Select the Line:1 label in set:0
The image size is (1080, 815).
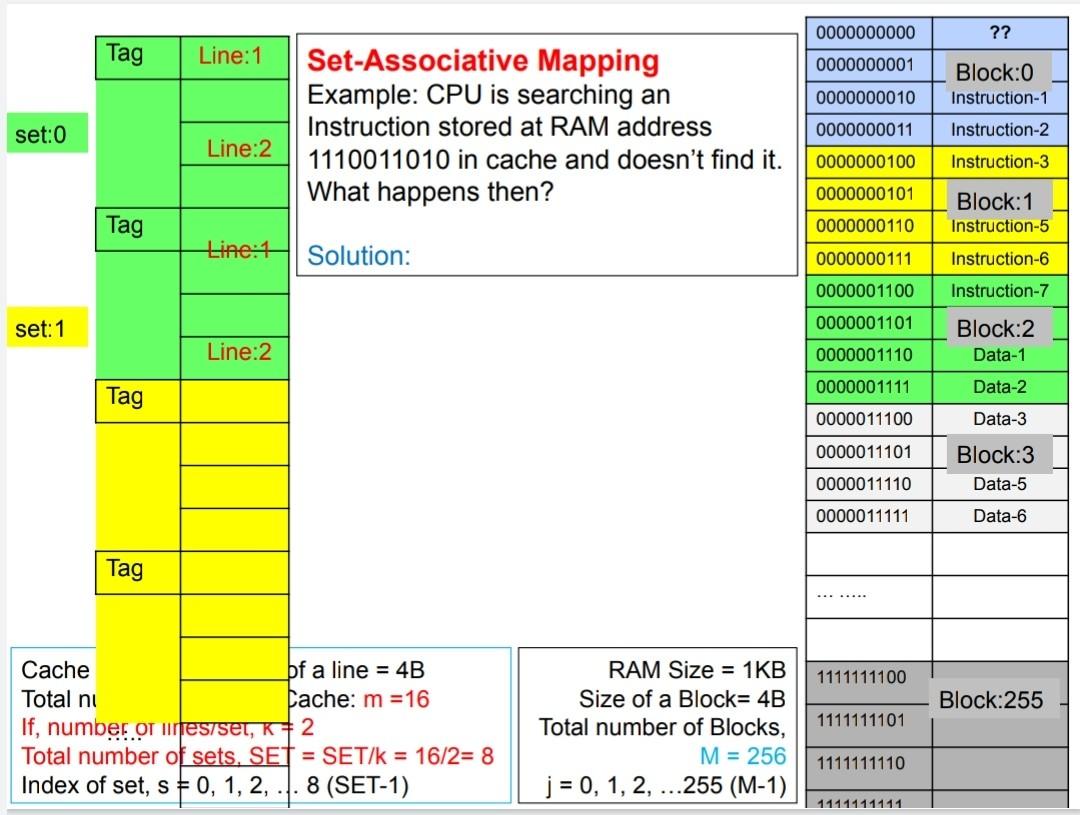[x=231, y=55]
